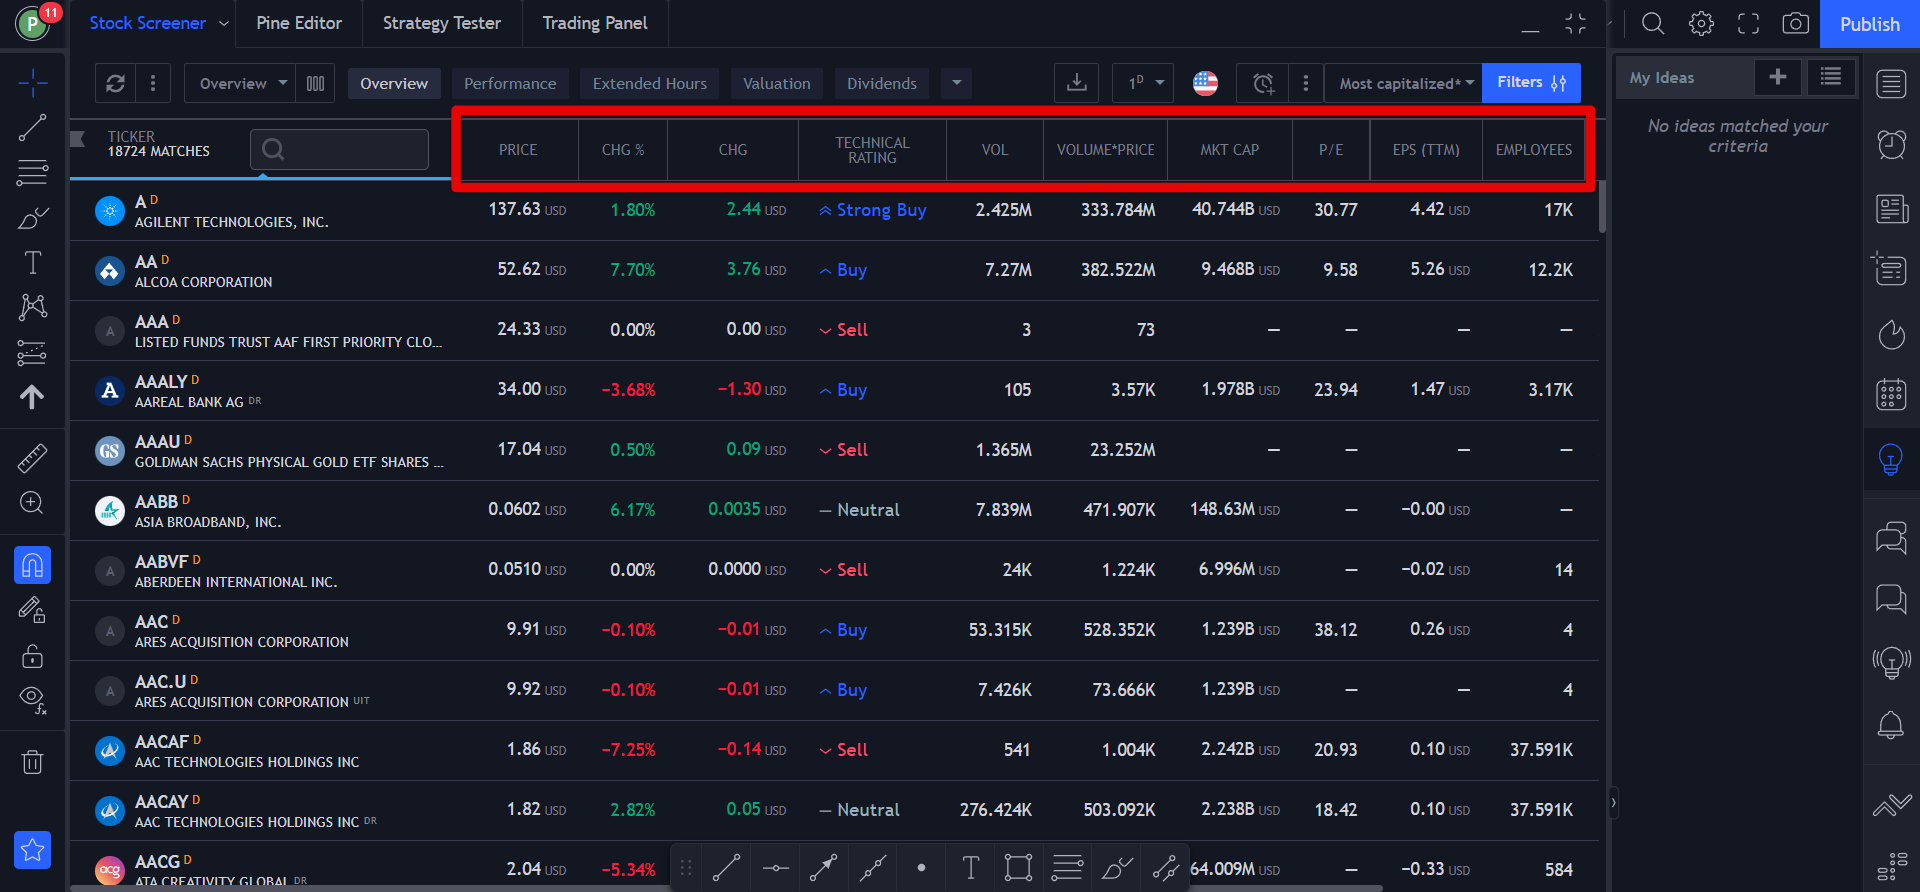The height and width of the screenshot is (892, 1920).
Task: Hide all drawings with eye icon
Action: pos(32,700)
